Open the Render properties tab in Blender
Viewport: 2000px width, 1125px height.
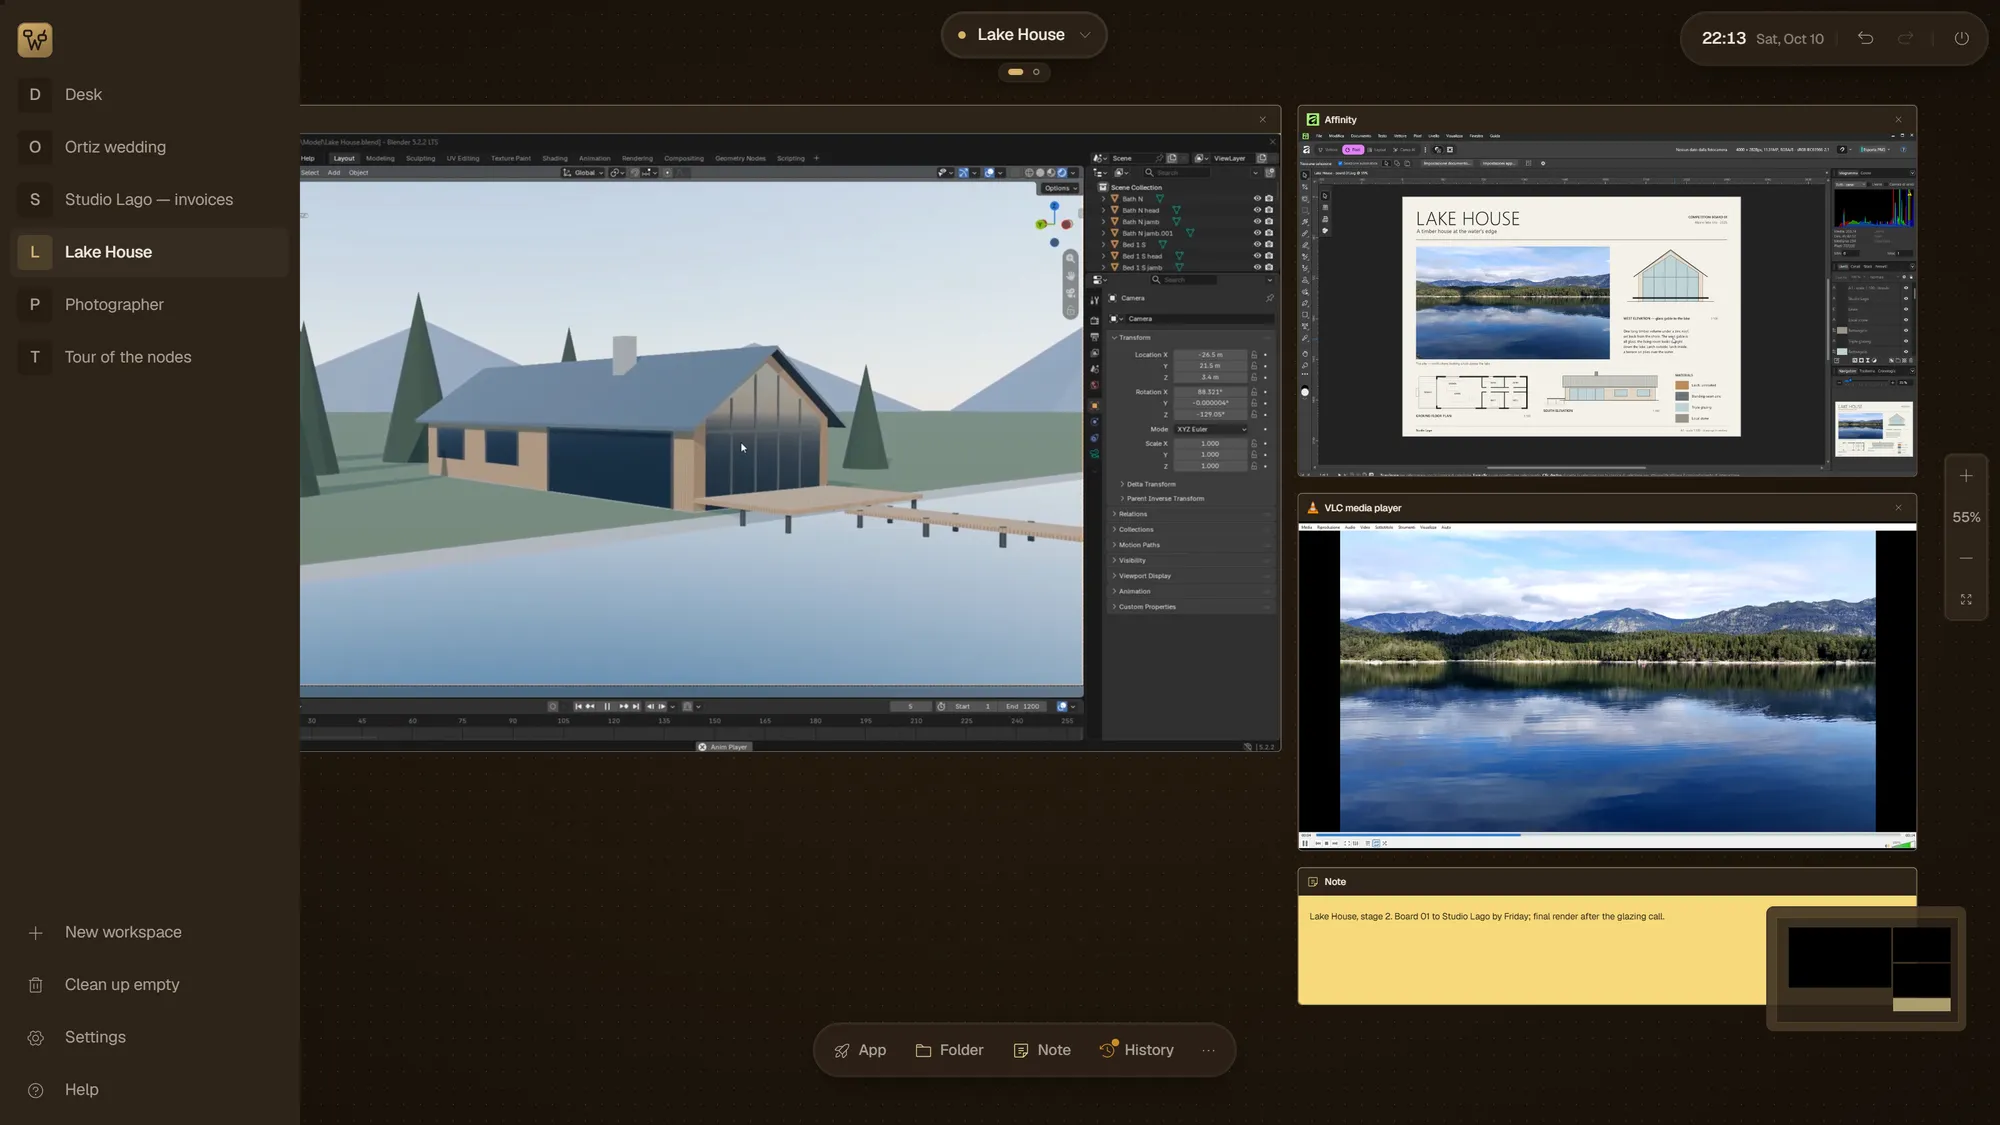(1094, 320)
